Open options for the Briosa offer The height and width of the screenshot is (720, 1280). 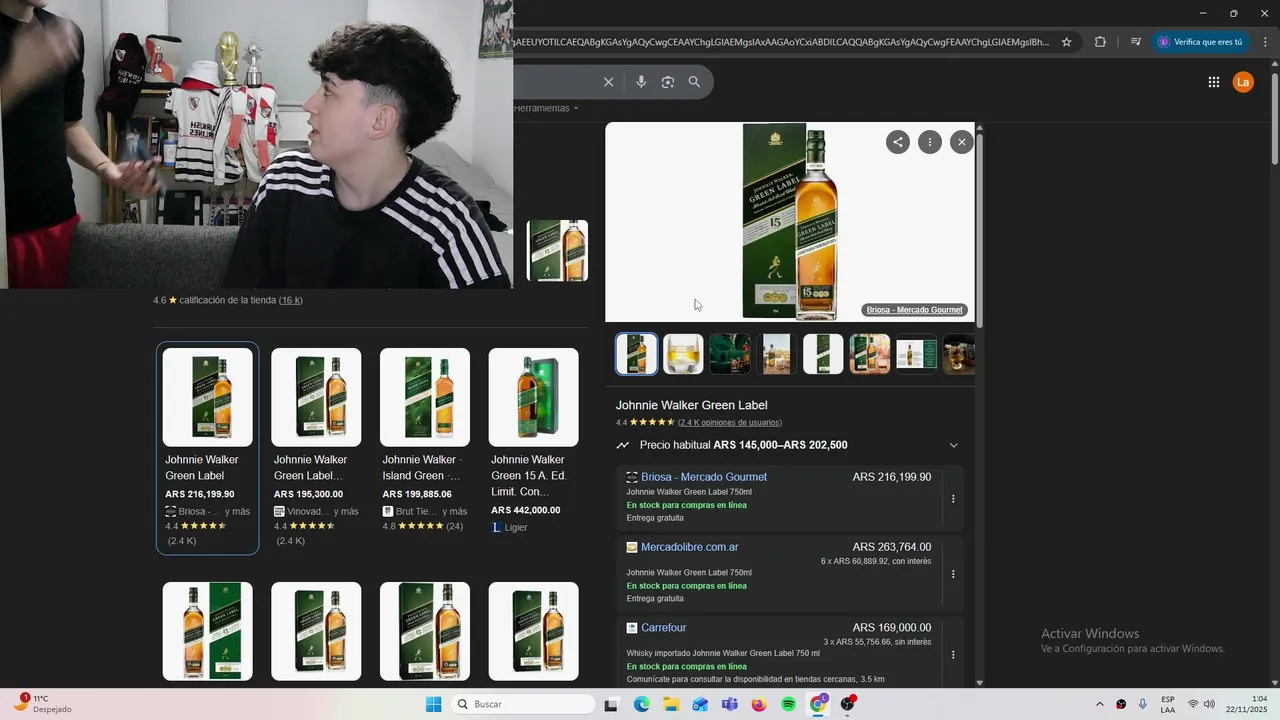953,498
